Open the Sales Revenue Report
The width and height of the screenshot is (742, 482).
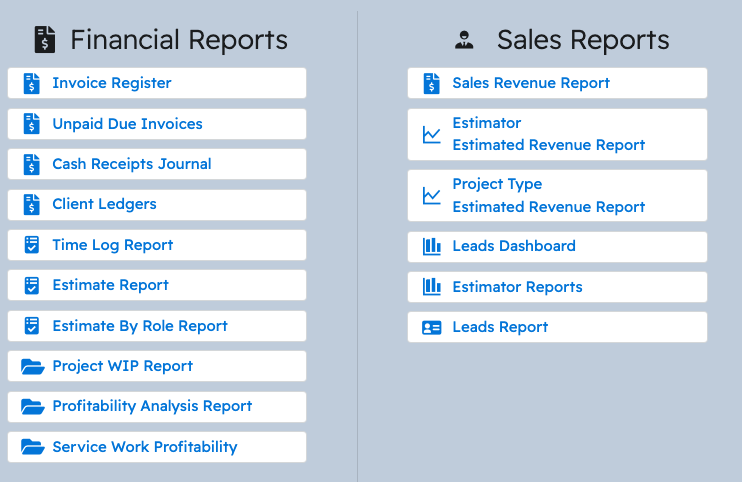(557, 83)
